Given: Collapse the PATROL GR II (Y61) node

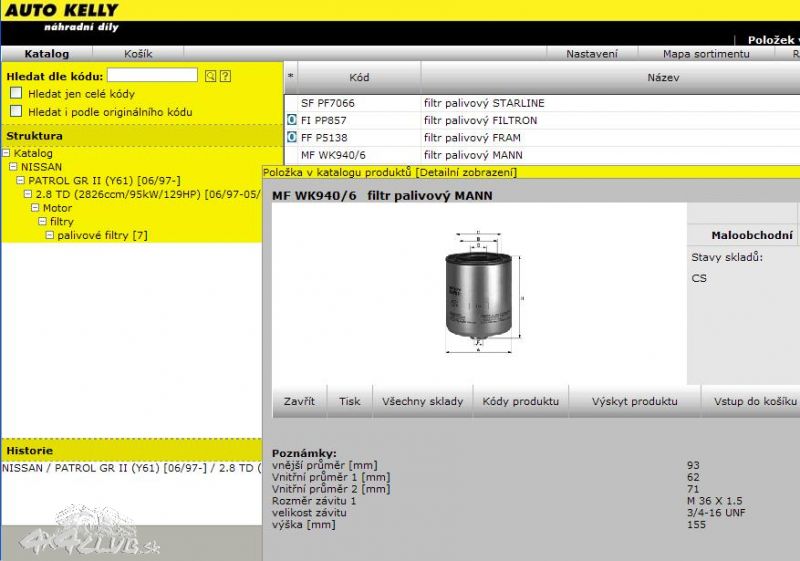Looking at the screenshot, I should 21,180.
